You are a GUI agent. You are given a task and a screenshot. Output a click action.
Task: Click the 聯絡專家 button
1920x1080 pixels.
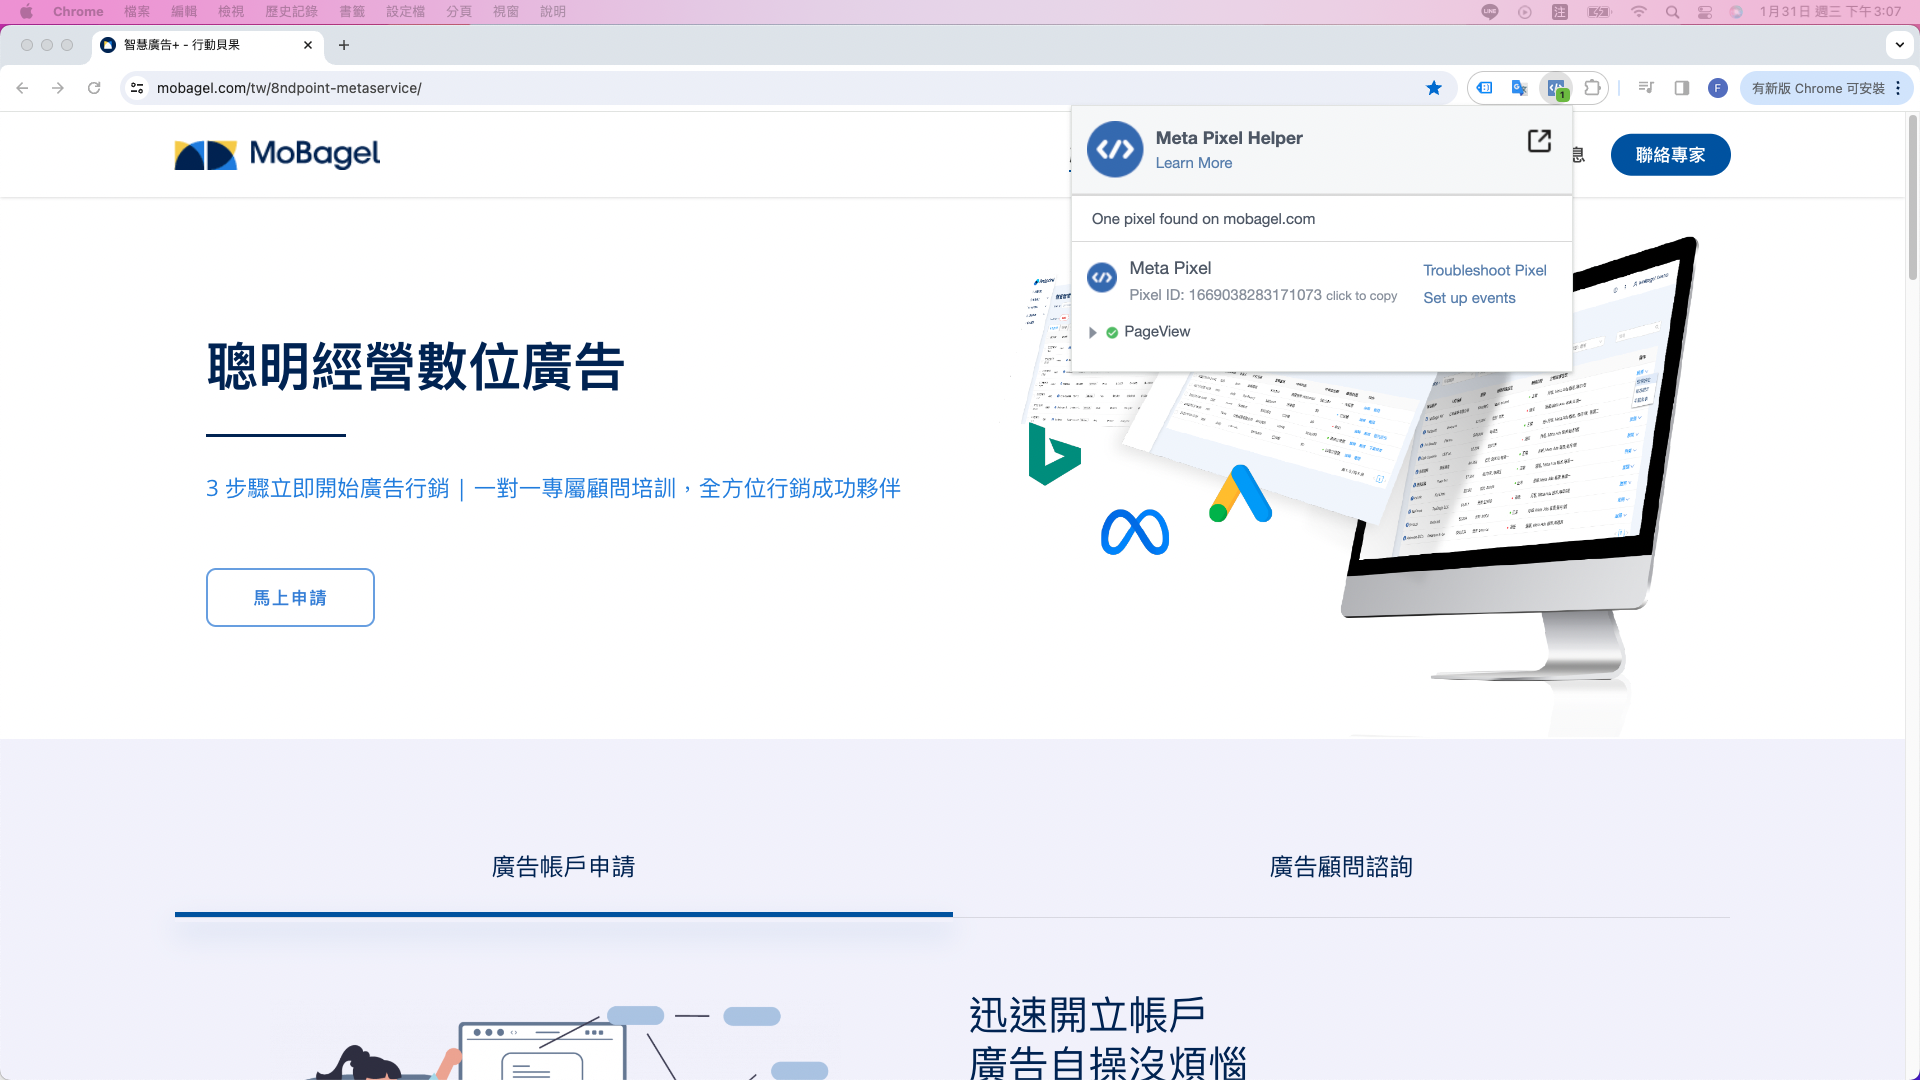coord(1670,155)
